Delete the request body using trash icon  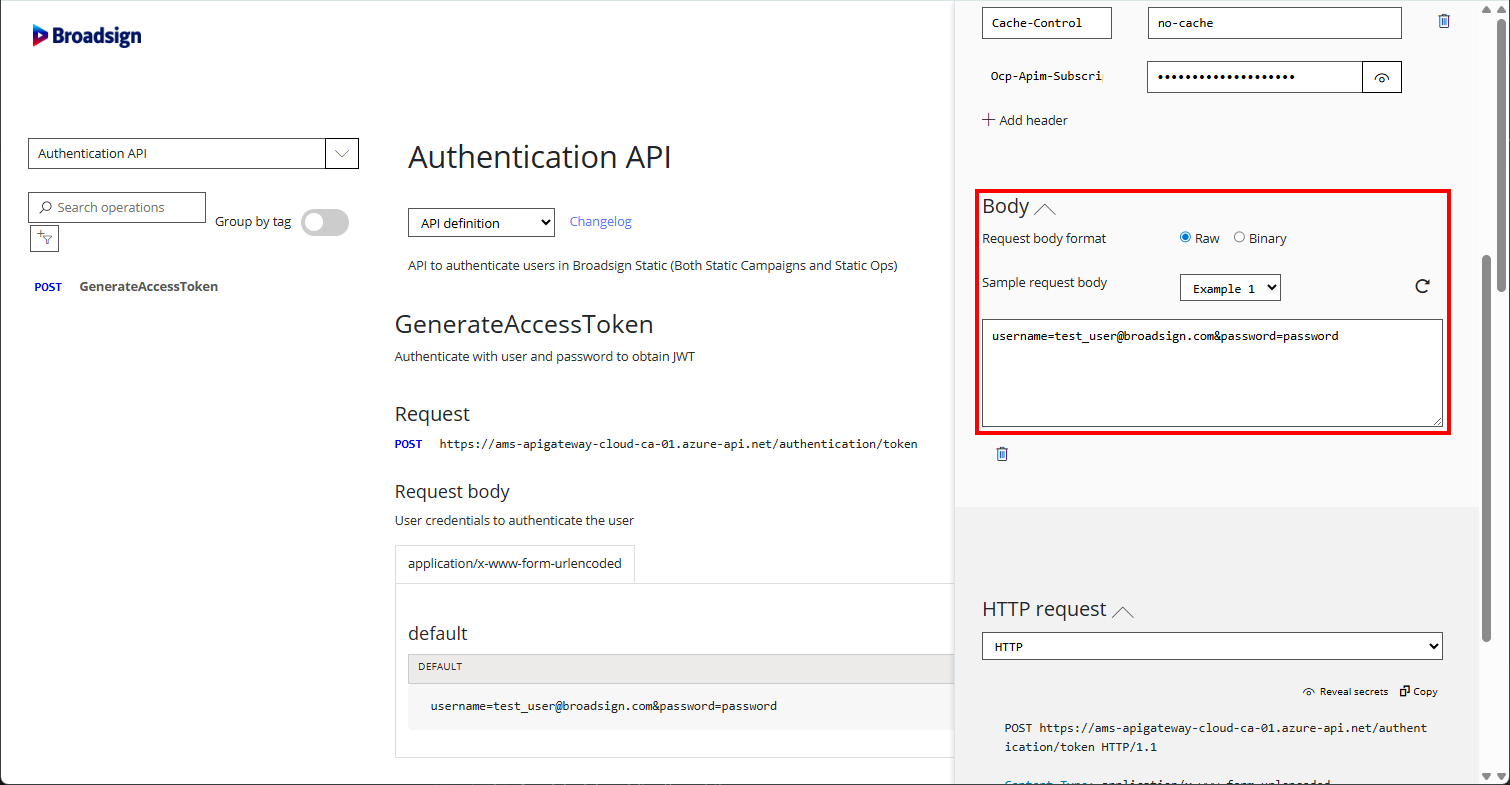pyautogui.click(x=1002, y=454)
